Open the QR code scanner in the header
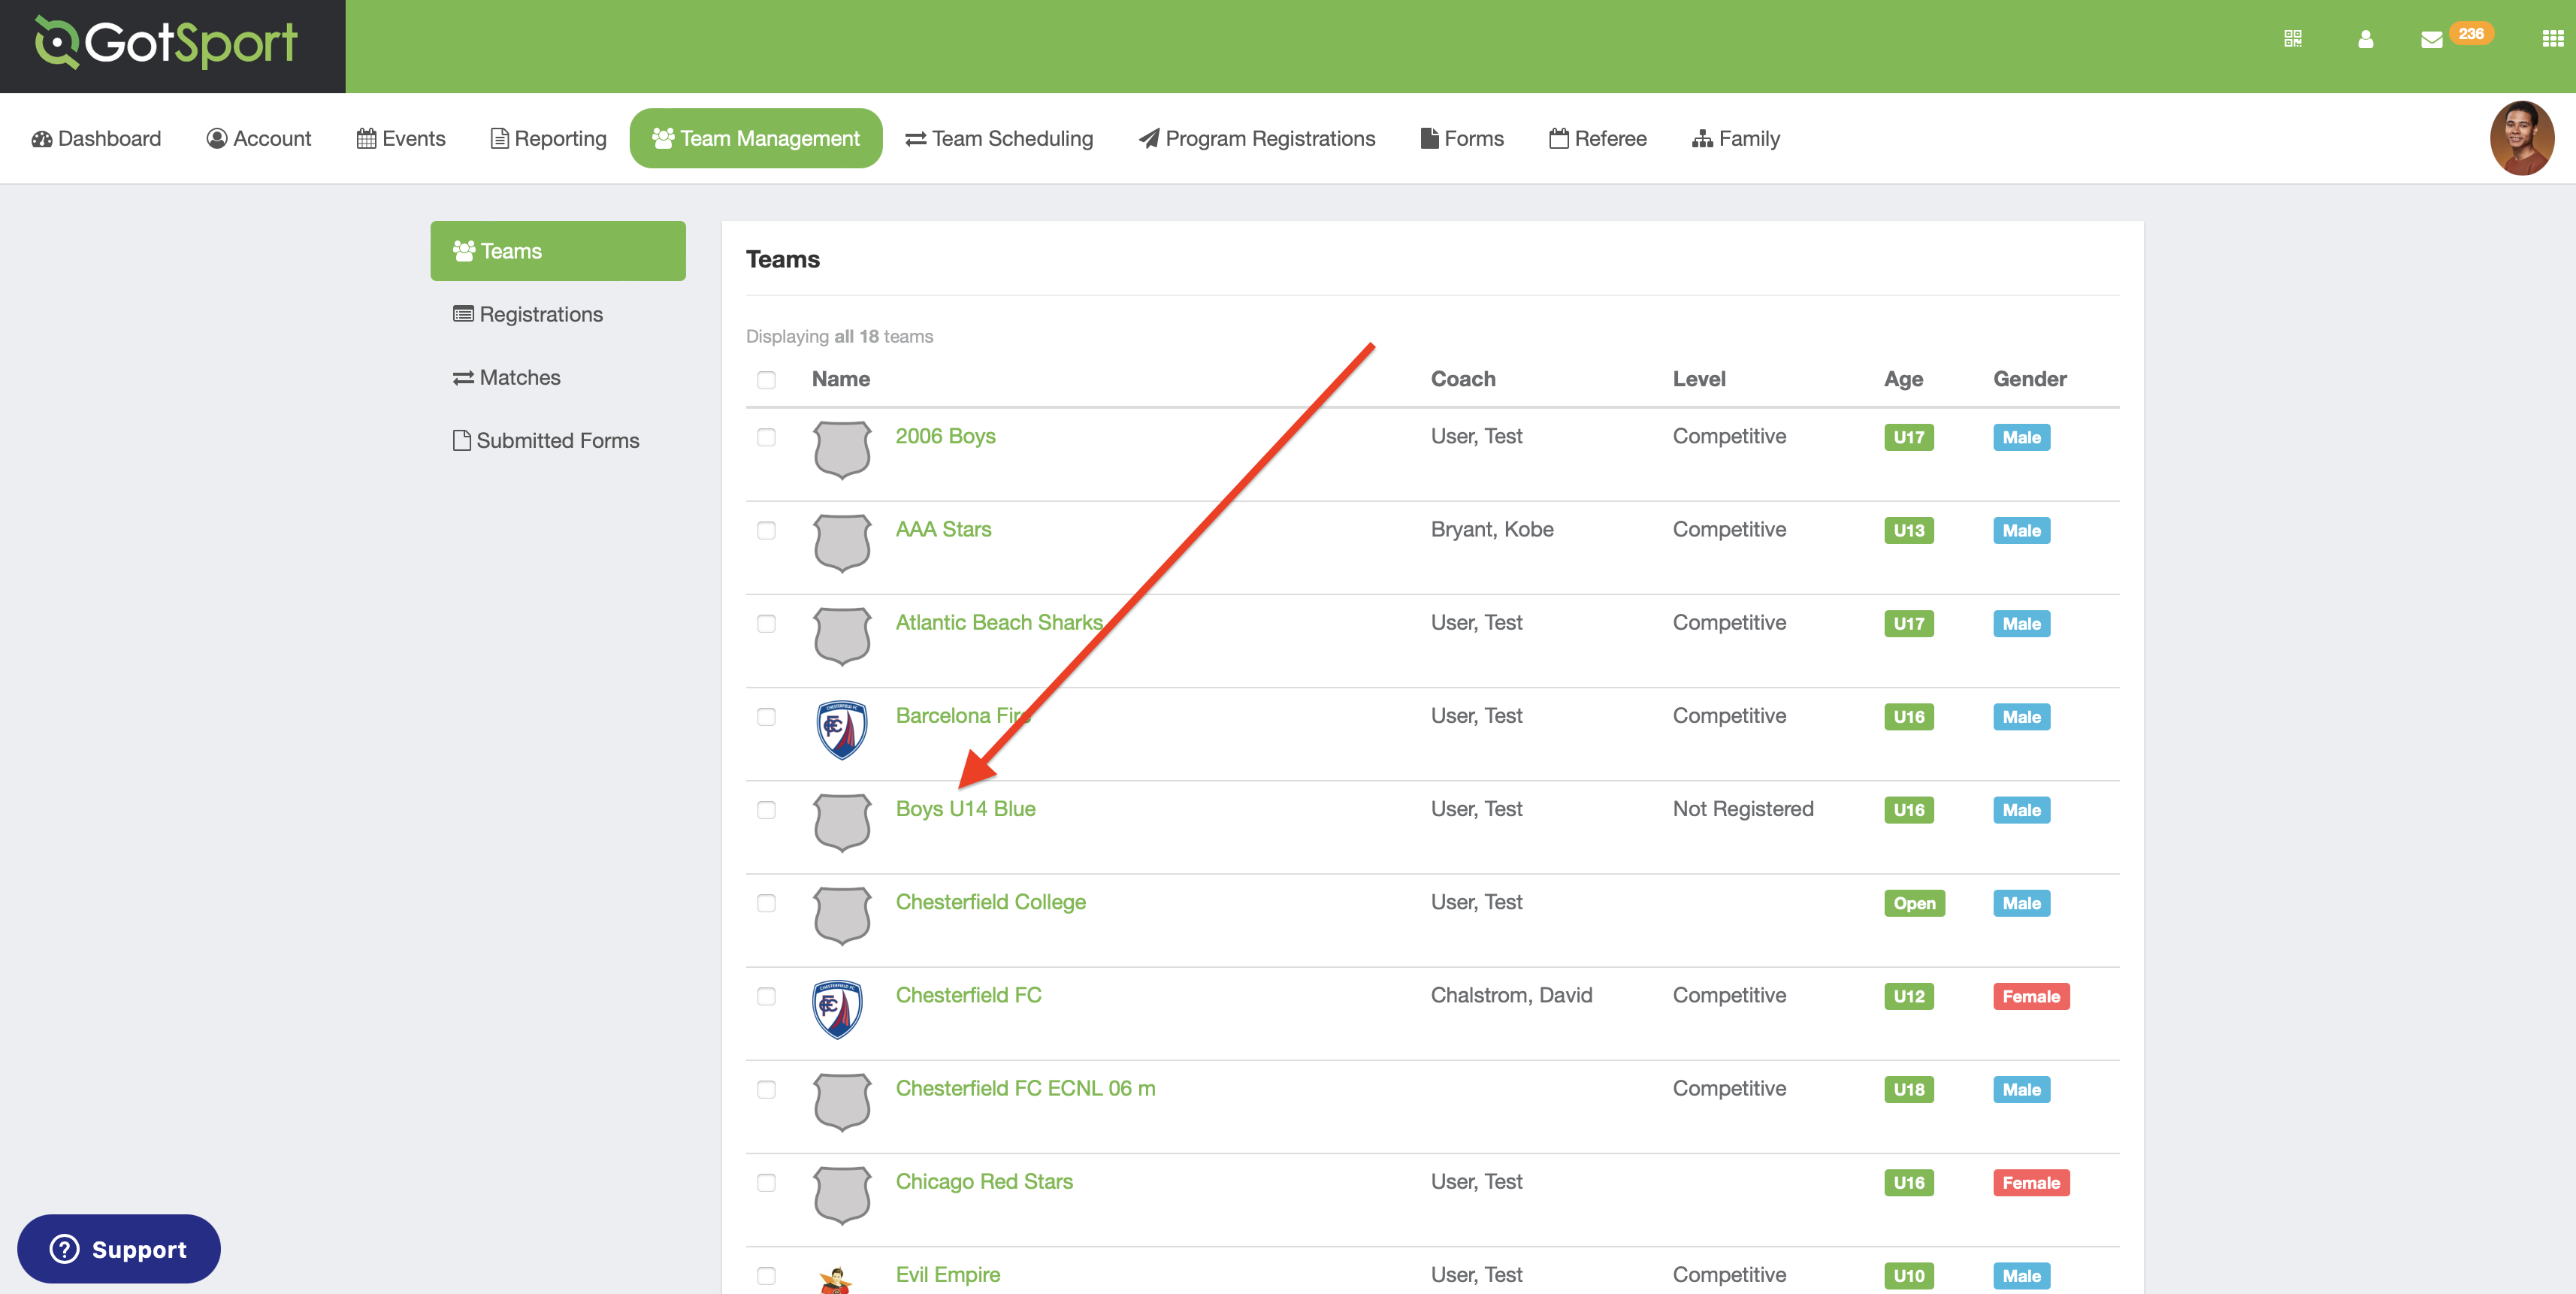Viewport: 2576px width, 1294px height. pyautogui.click(x=2292, y=38)
